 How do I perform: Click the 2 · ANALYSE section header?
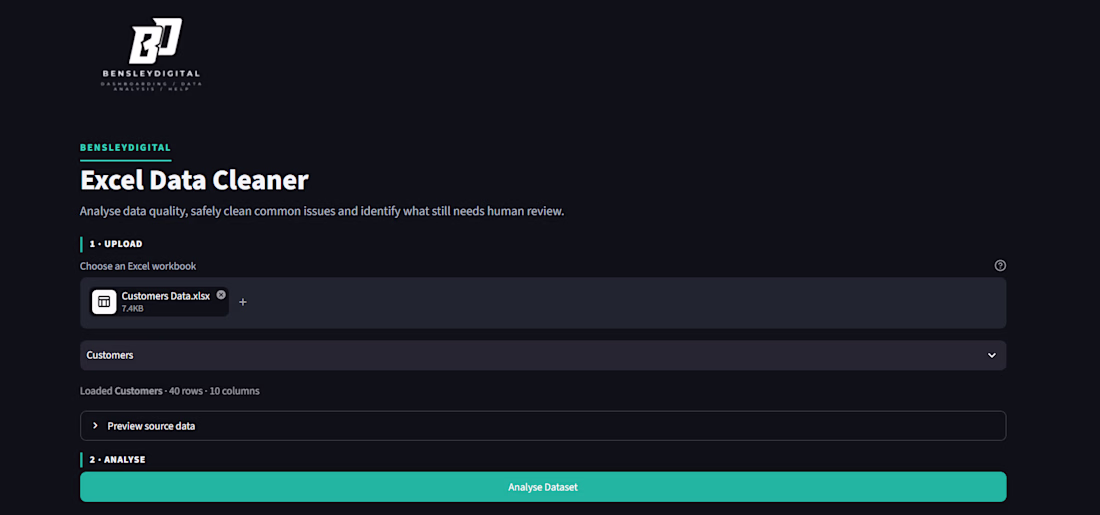(117, 460)
